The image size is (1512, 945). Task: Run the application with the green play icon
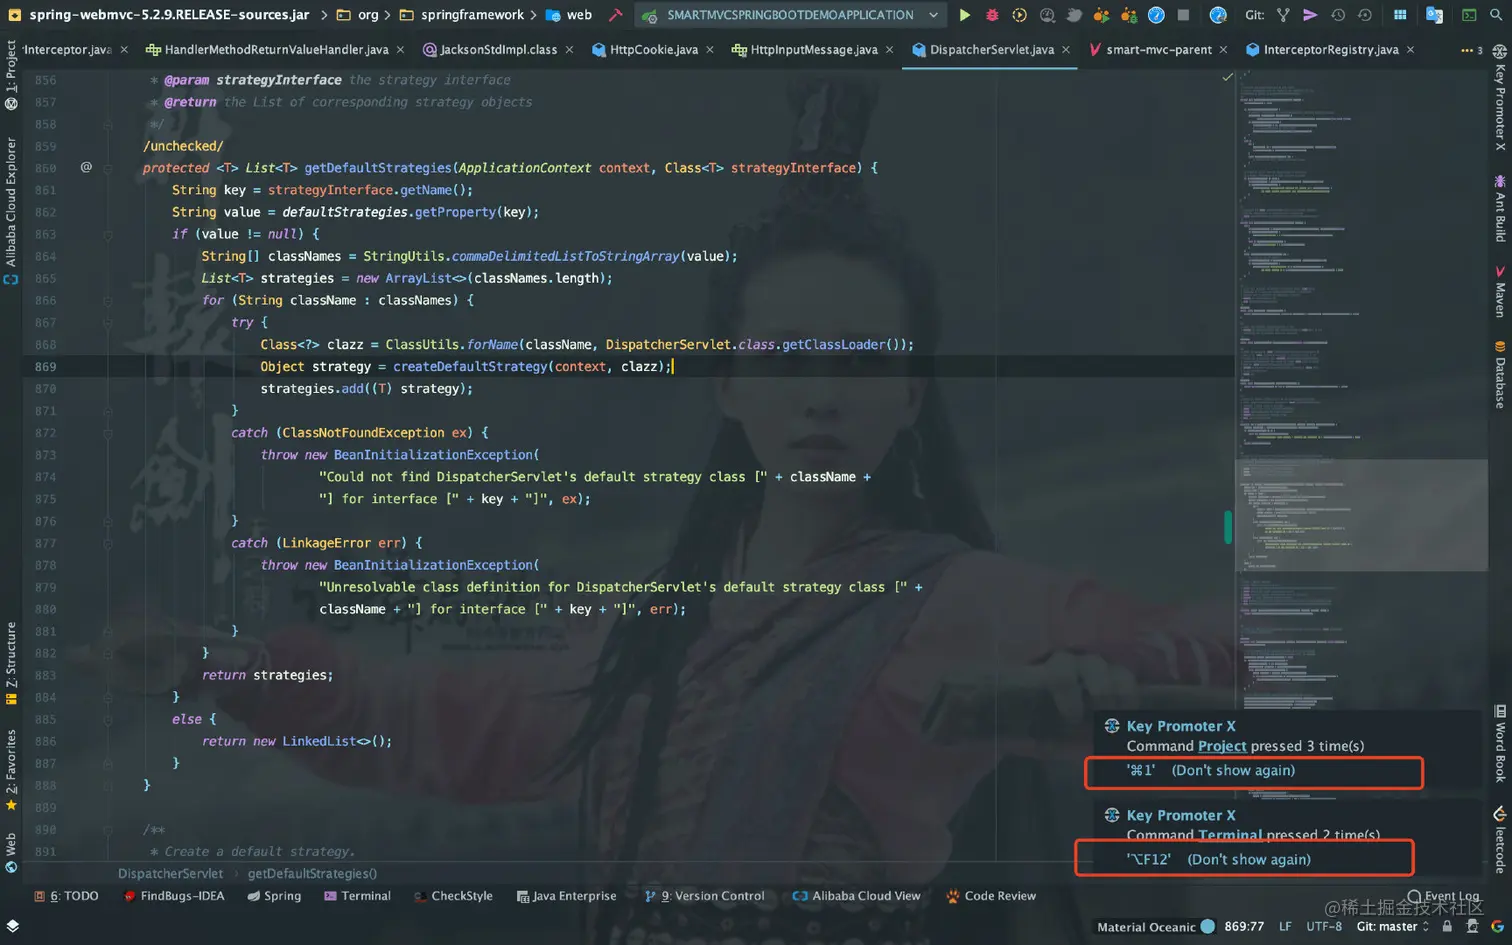[964, 15]
